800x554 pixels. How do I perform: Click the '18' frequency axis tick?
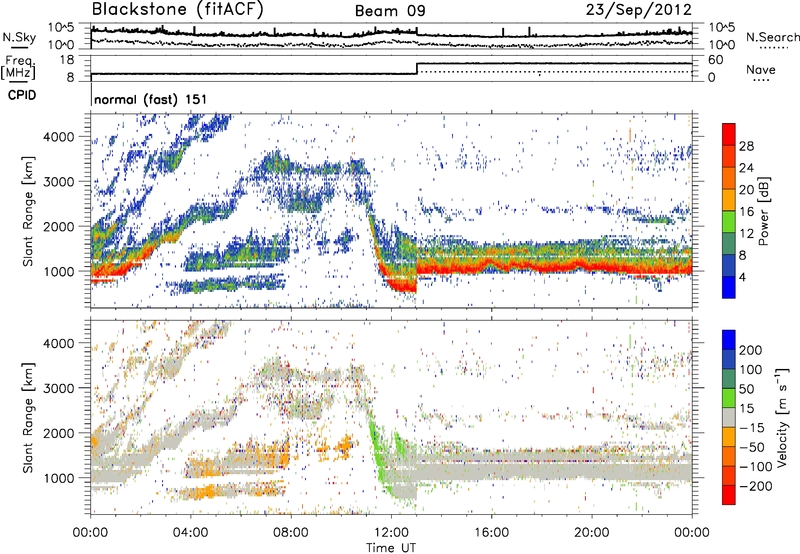67,60
